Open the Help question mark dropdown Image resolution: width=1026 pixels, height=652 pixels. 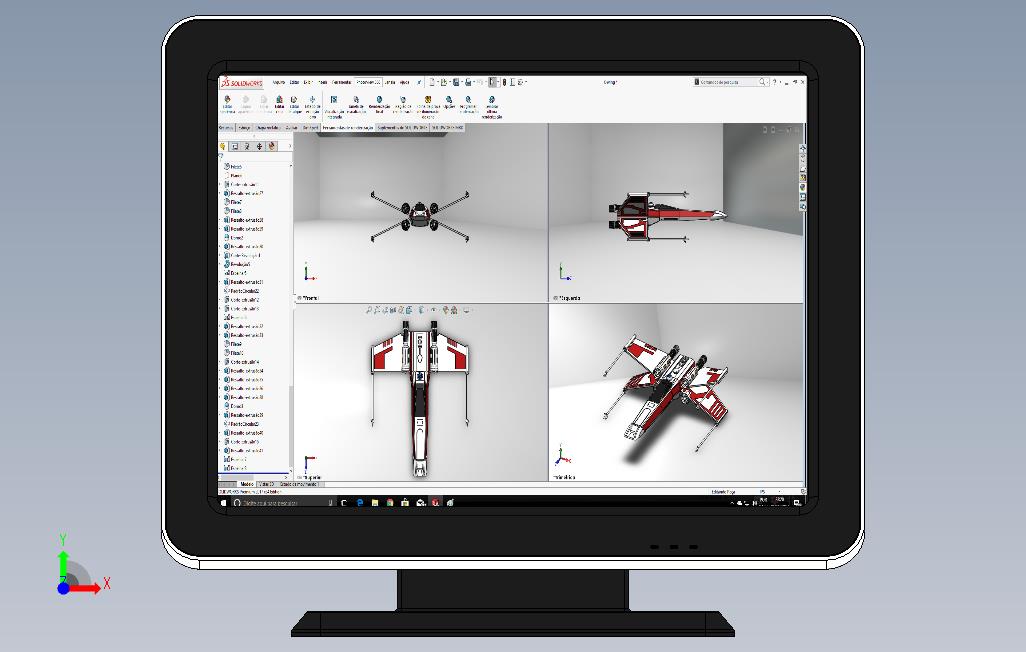(x=781, y=82)
